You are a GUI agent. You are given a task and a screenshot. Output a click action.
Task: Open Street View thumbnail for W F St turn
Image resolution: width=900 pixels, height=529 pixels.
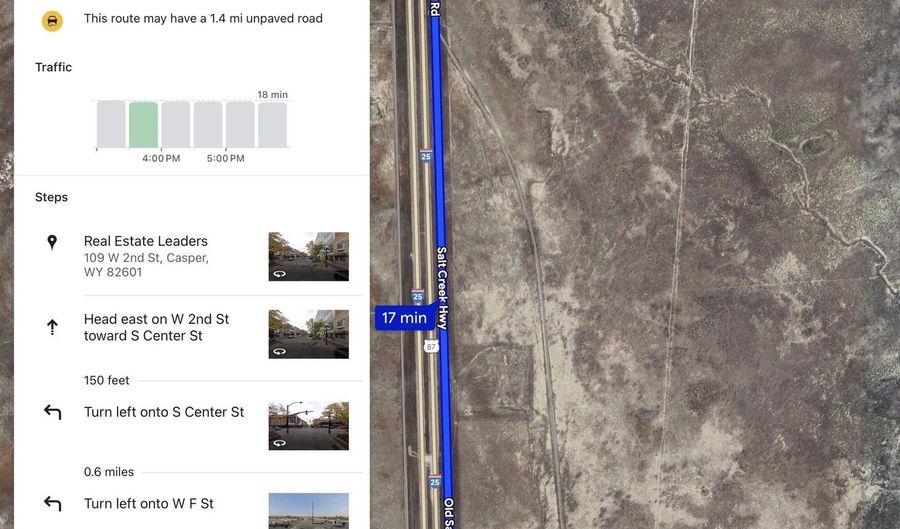coord(309,511)
